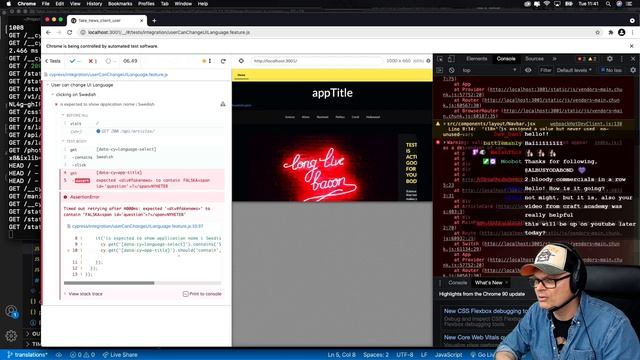Go back in Chrome
The image size is (640, 360).
coord(49,32)
